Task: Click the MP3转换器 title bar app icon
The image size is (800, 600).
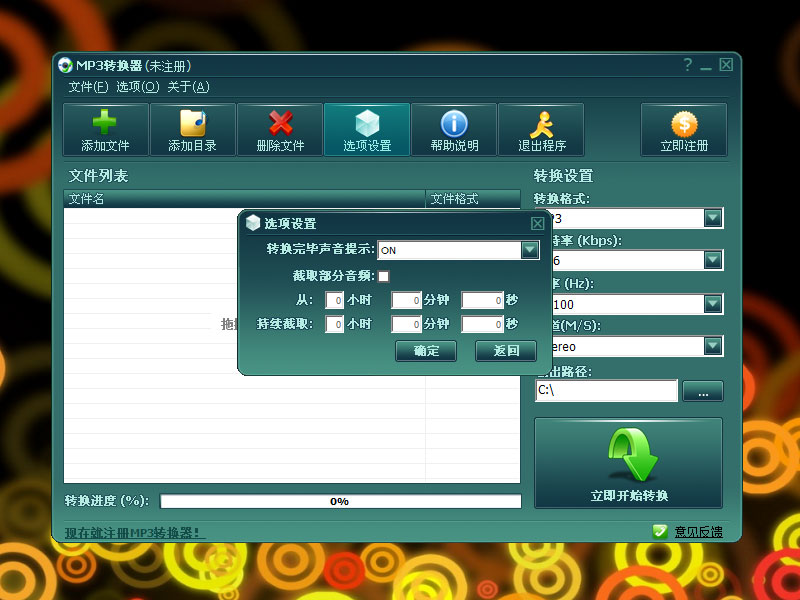Action: (x=65, y=65)
